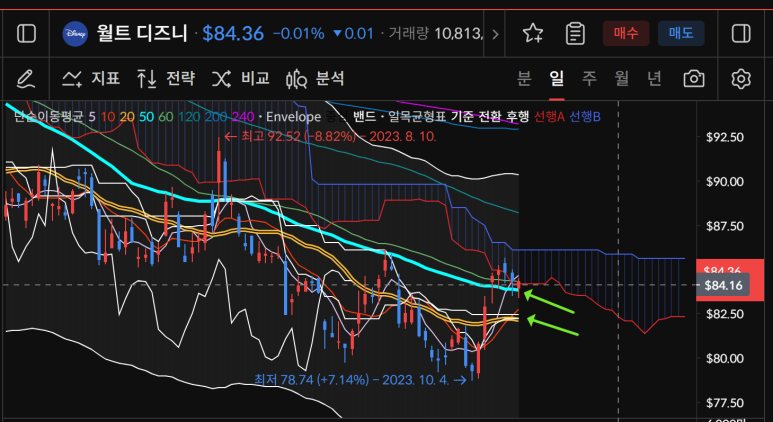Screen dimensions: 773x422
Task: Click the $84.36 header price
Action: point(233,34)
